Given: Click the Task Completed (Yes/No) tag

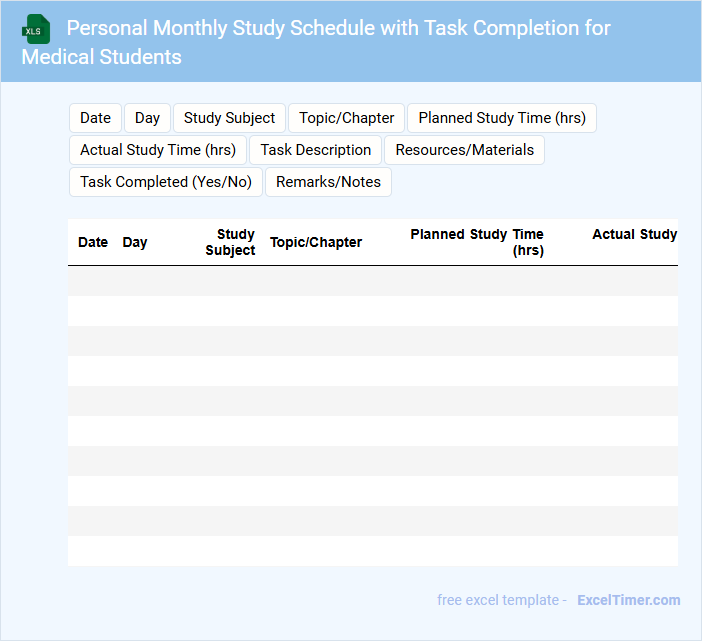Looking at the screenshot, I should [166, 182].
